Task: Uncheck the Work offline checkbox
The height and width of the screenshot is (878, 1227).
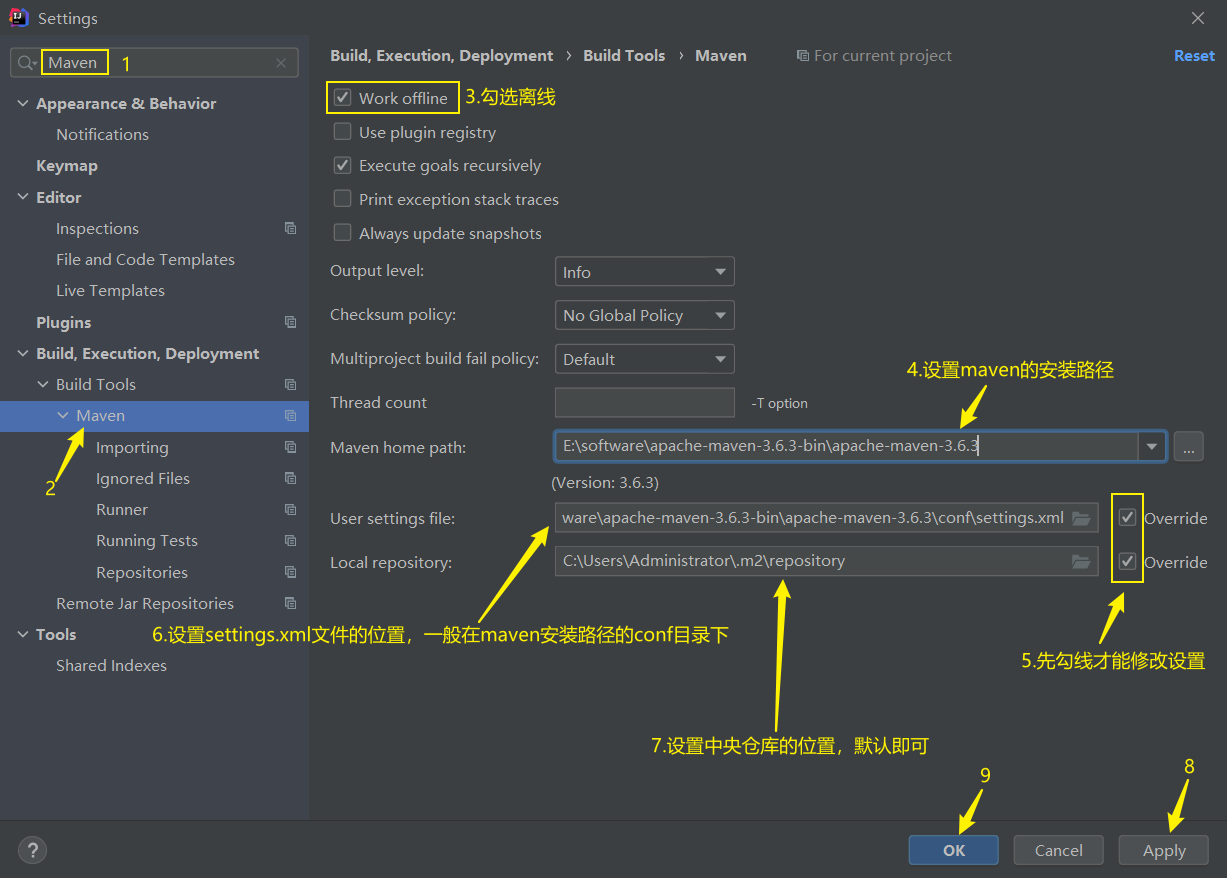Action: pos(341,97)
